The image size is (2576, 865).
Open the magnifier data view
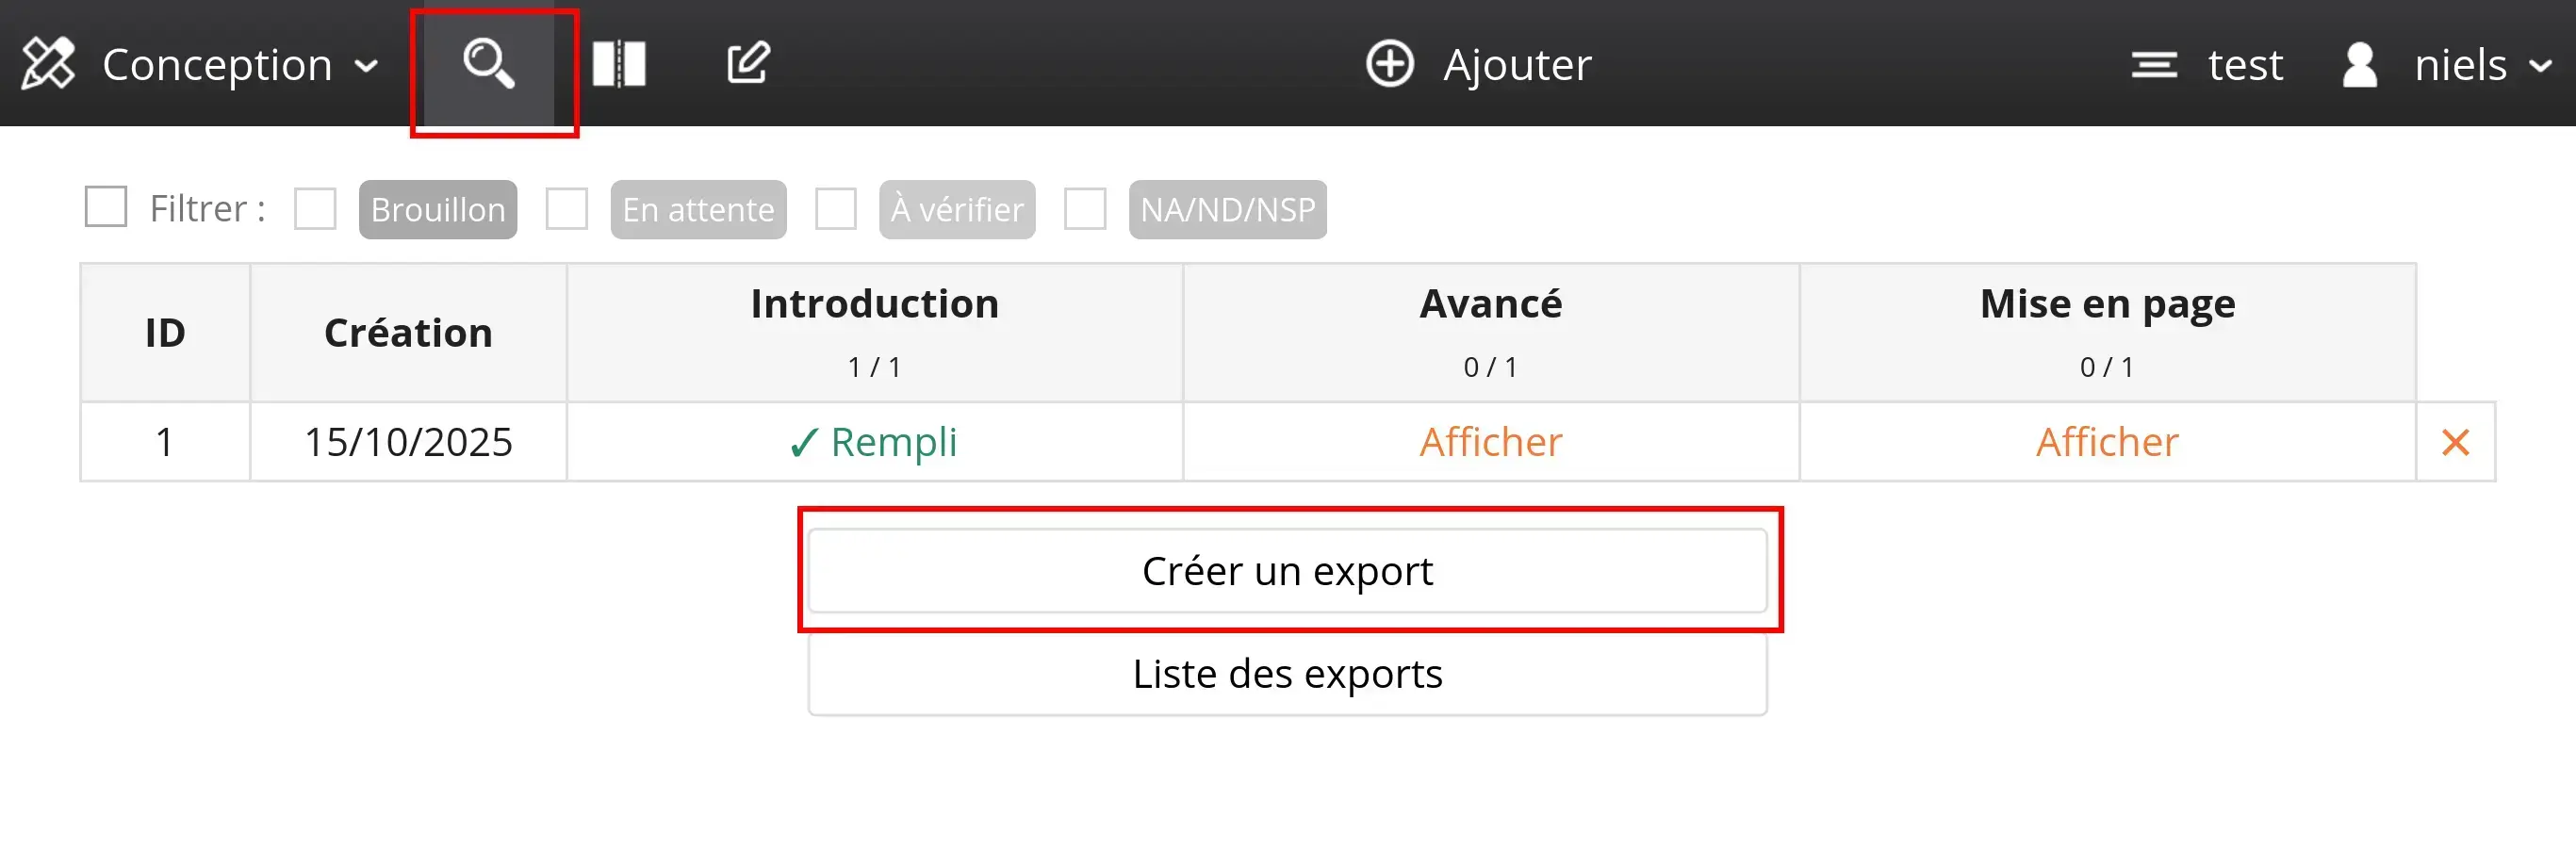pyautogui.click(x=489, y=64)
